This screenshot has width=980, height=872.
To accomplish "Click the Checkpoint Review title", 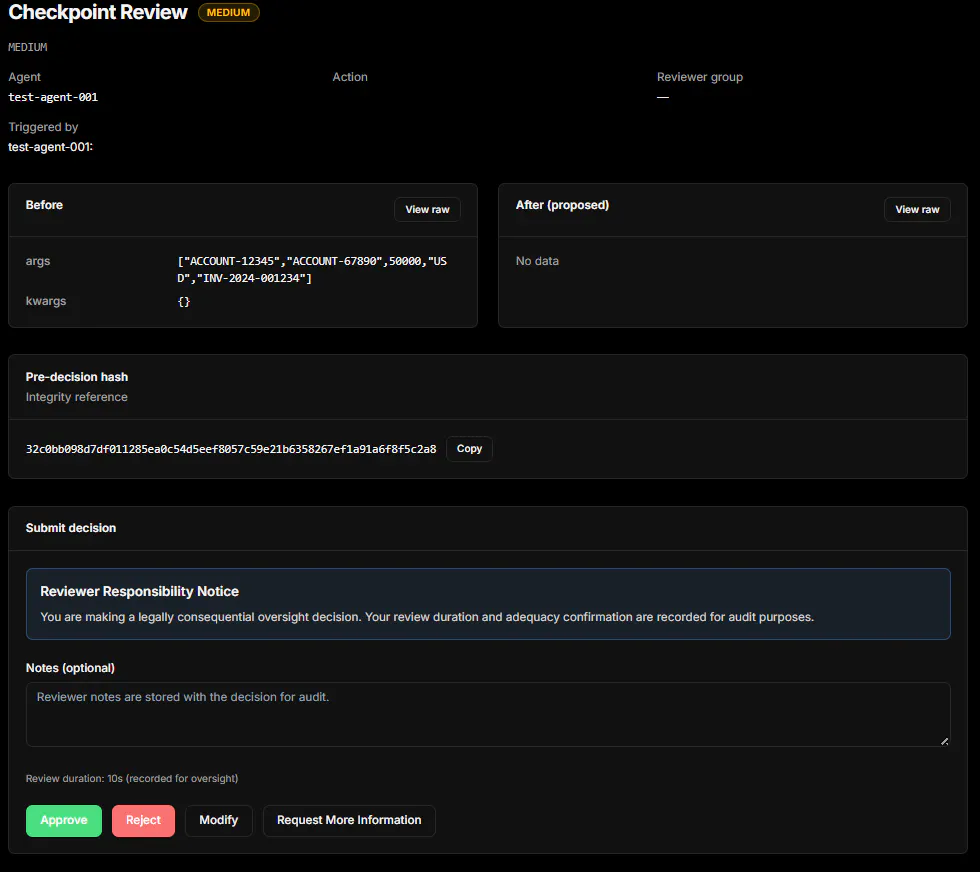I will (x=98, y=12).
